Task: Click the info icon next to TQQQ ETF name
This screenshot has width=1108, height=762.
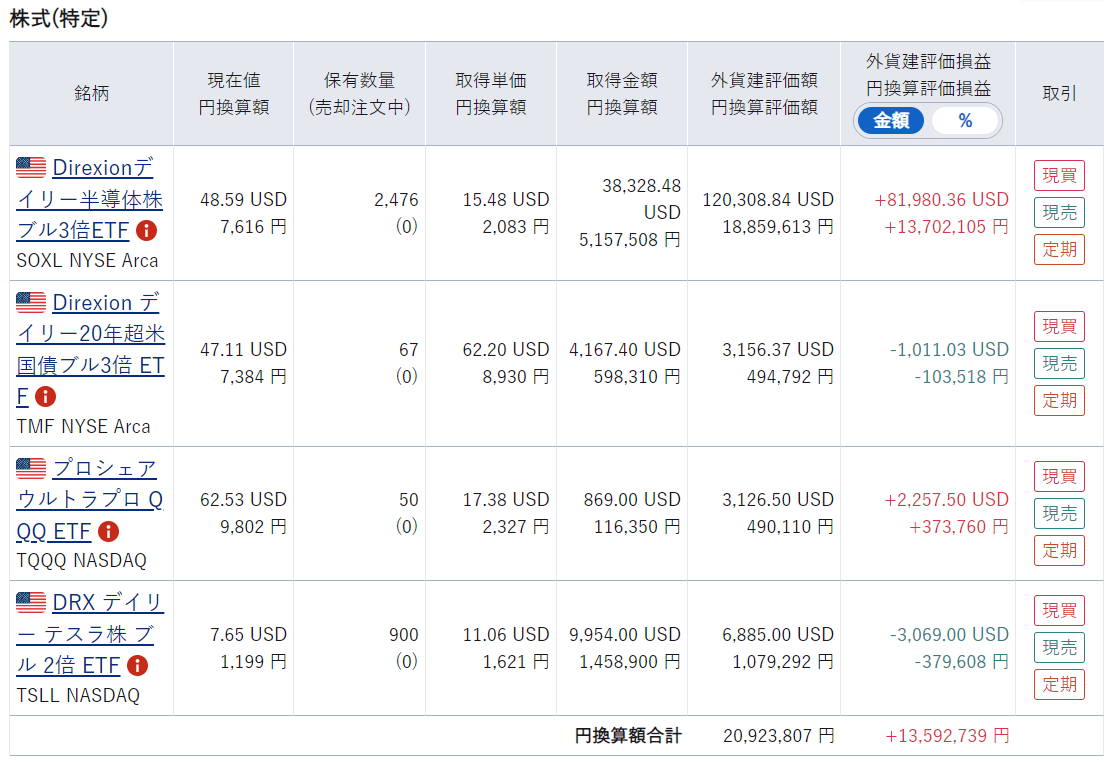Action: 108,531
